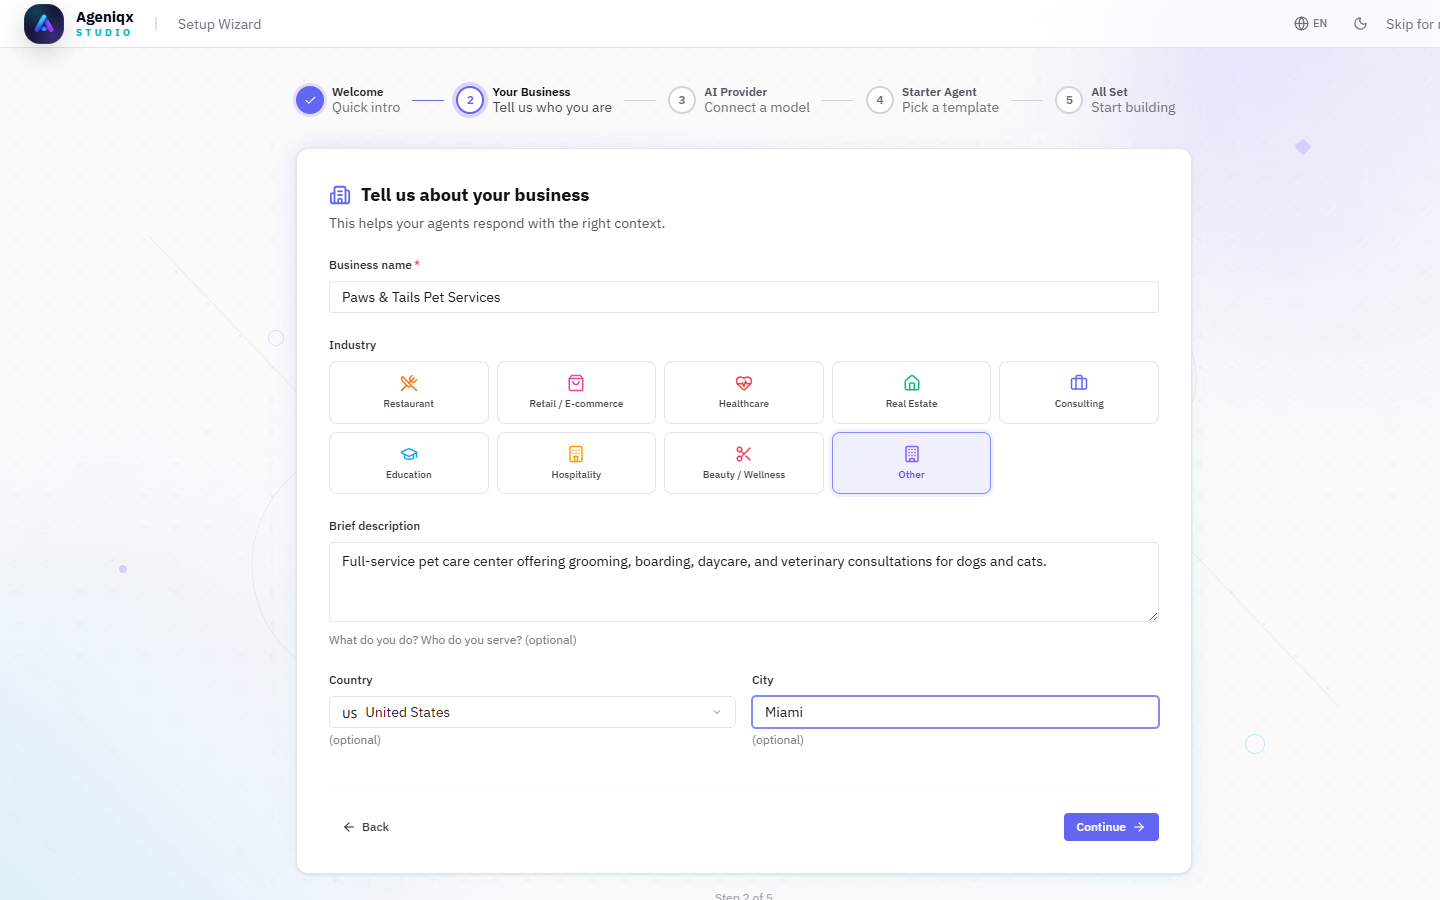Choose the Beauty / Wellness industry card
Viewport: 1440px width, 900px height.
tap(744, 463)
